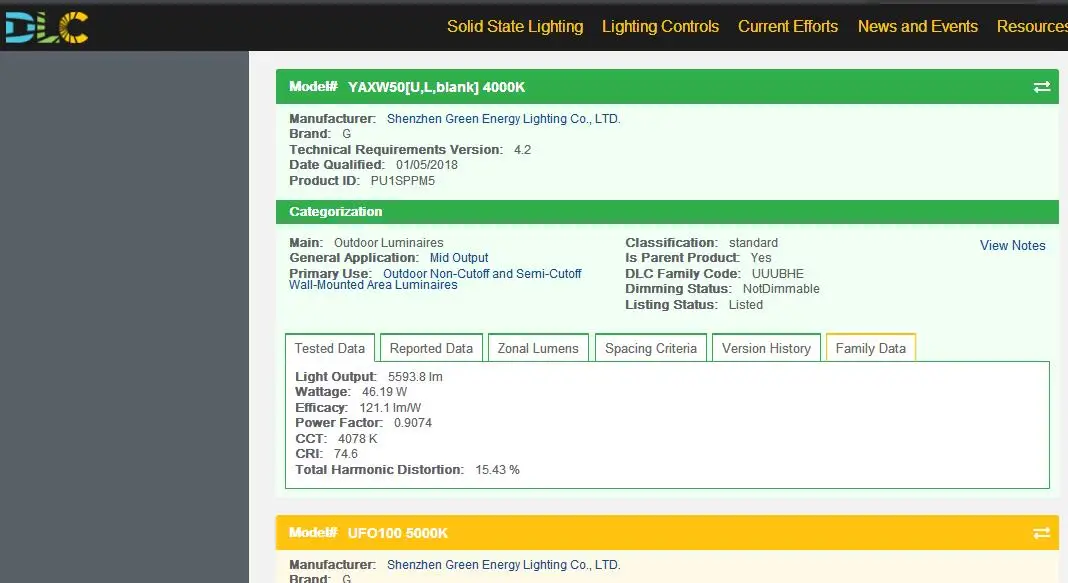Click model name UFO100 5000K
1068x583 pixels.
click(x=398, y=533)
